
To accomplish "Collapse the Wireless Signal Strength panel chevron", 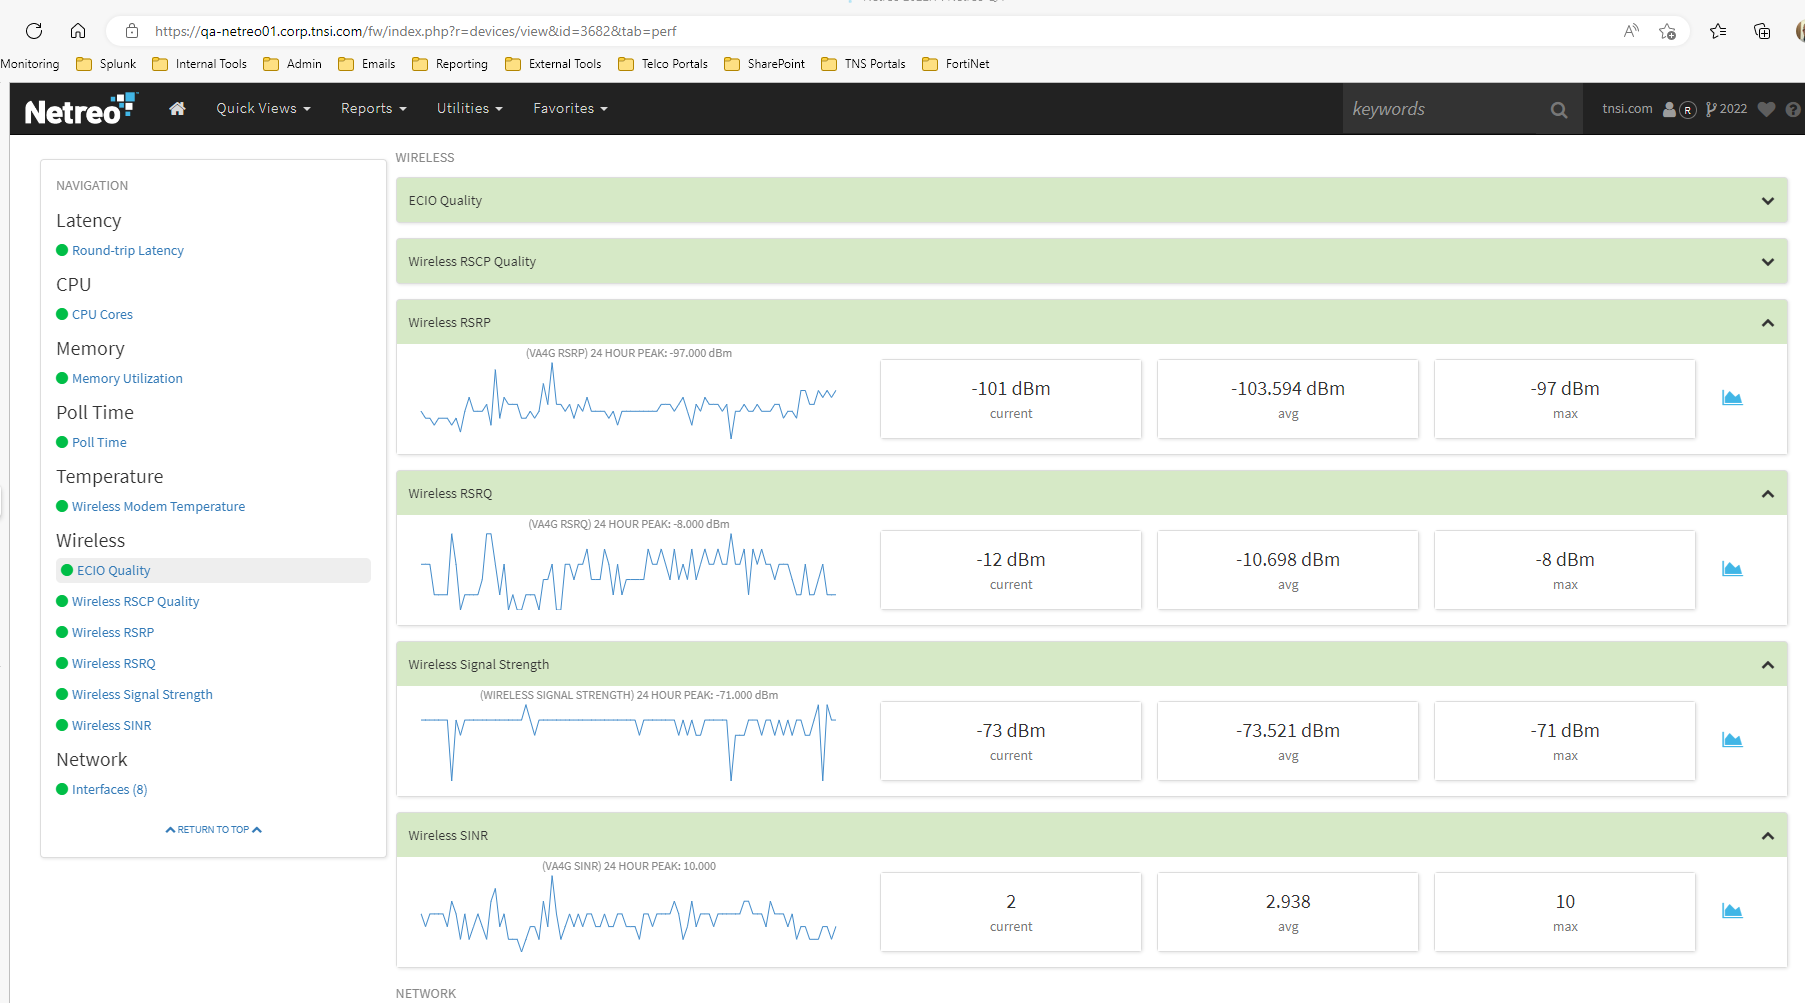I will click(x=1767, y=665).
